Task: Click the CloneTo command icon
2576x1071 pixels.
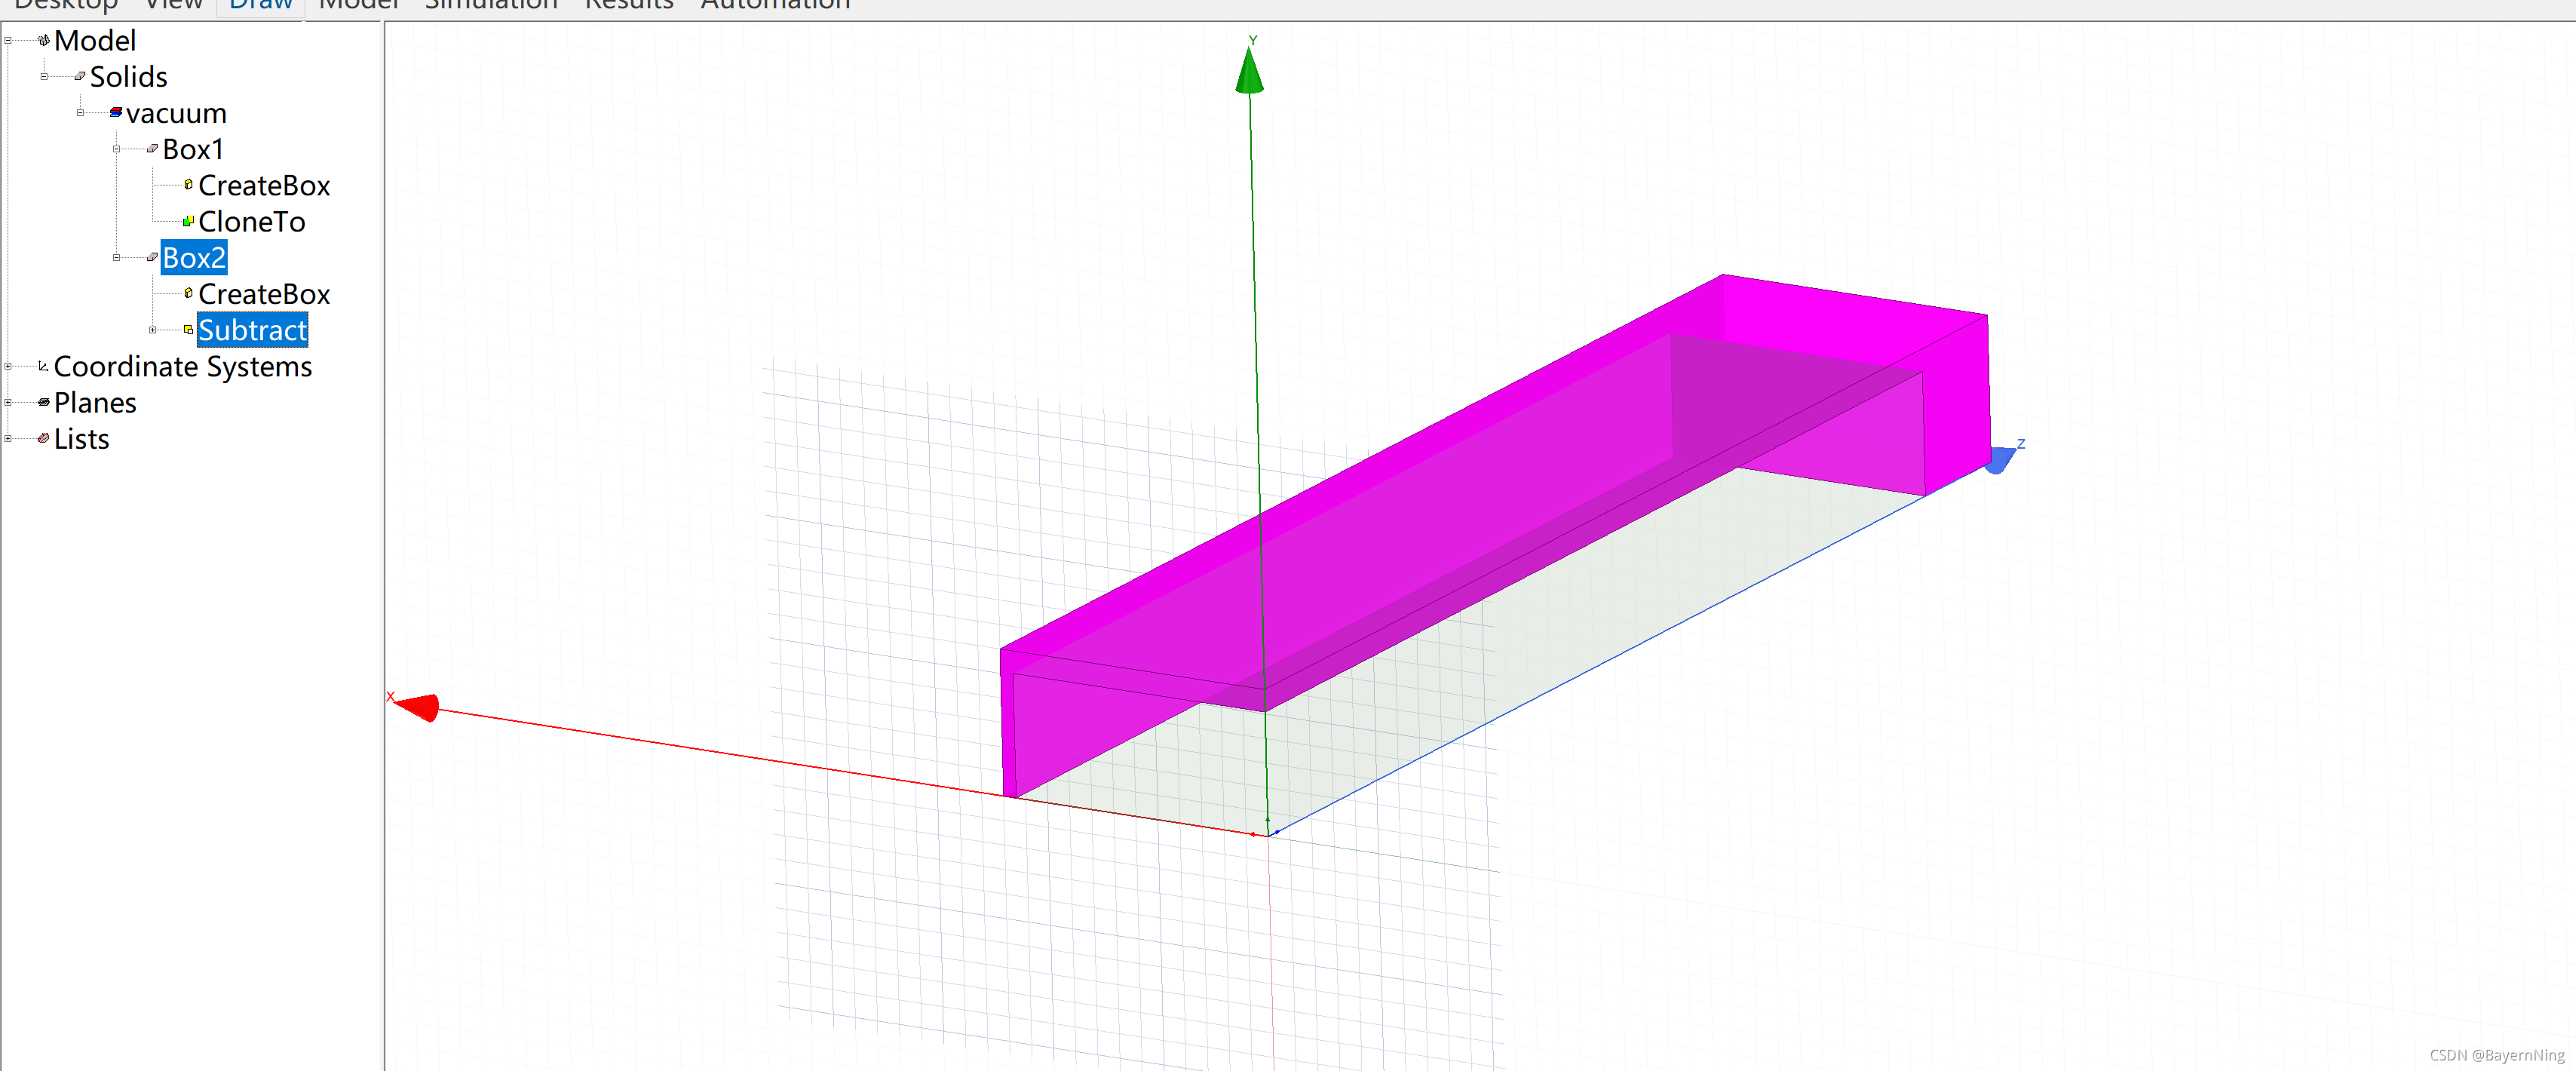Action: pos(188,221)
